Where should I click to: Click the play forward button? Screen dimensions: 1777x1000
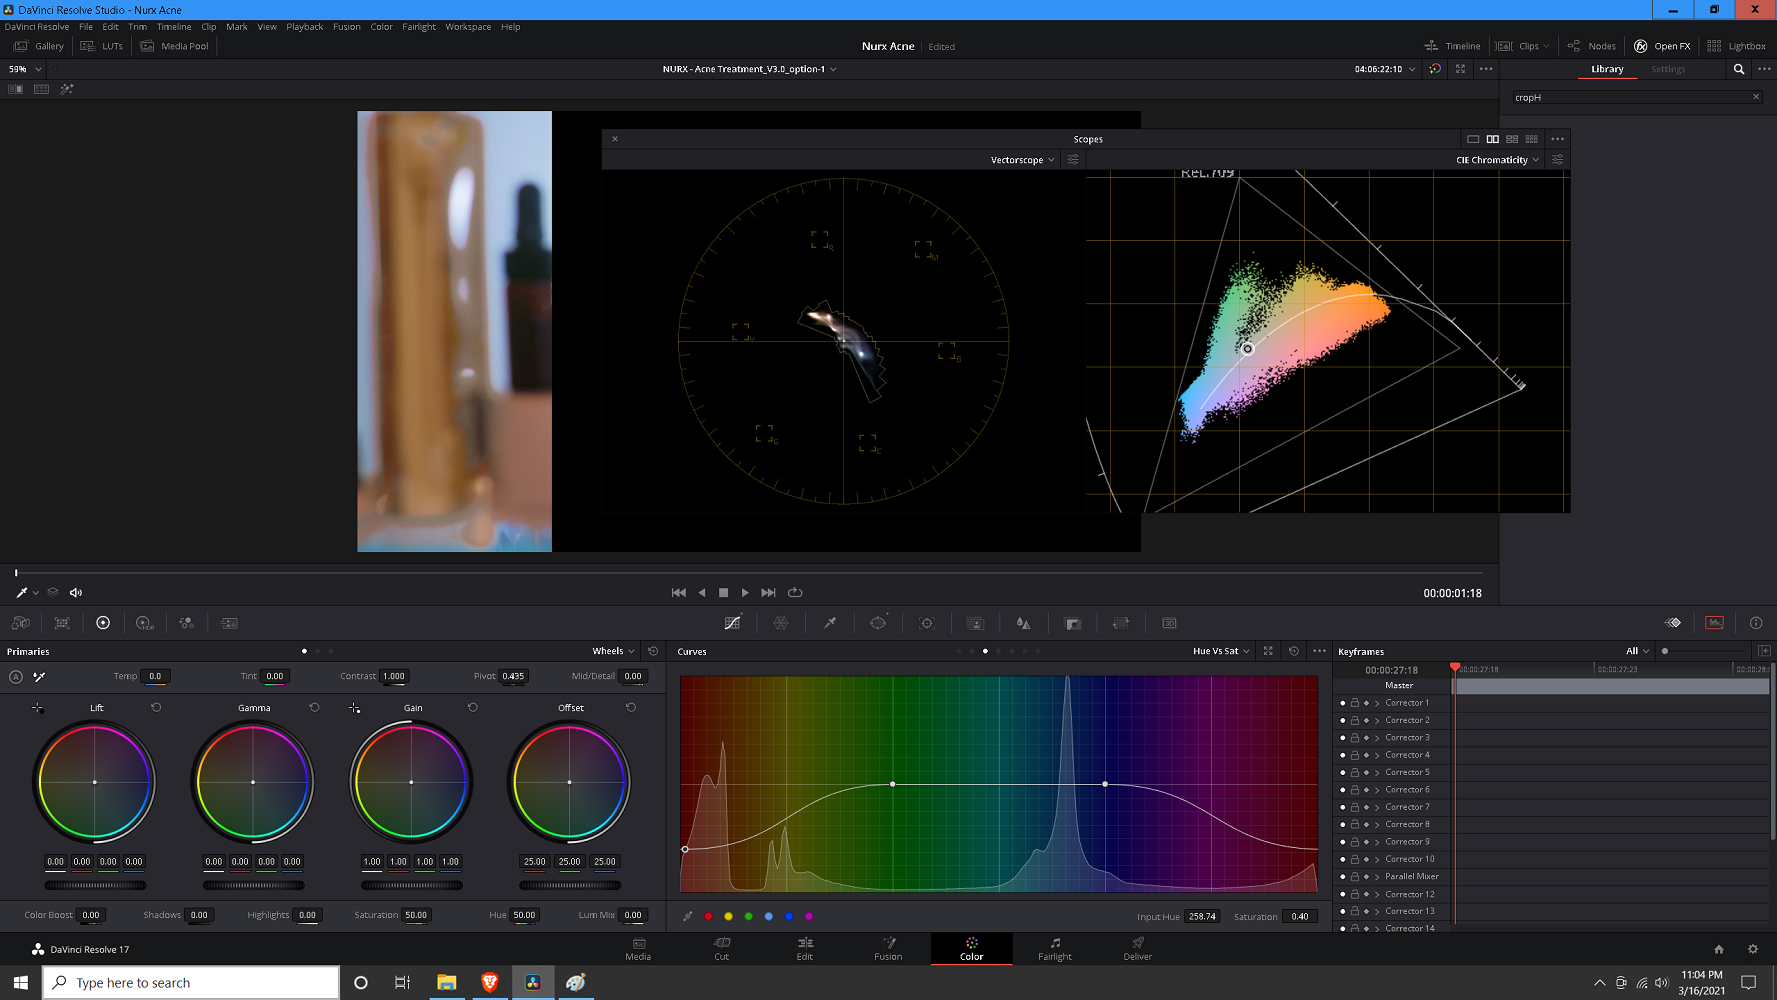[x=745, y=593]
